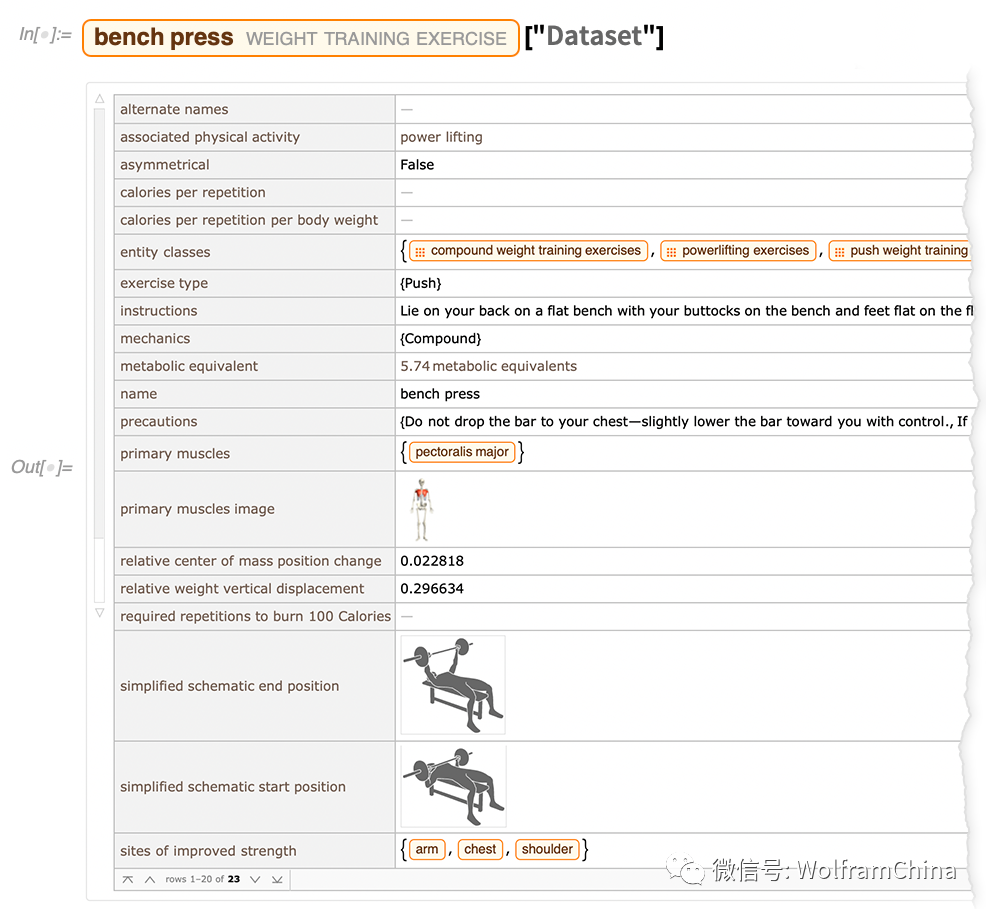Jump to first rows with the top pager arrow
990x914 pixels.
pyautogui.click(x=128, y=879)
